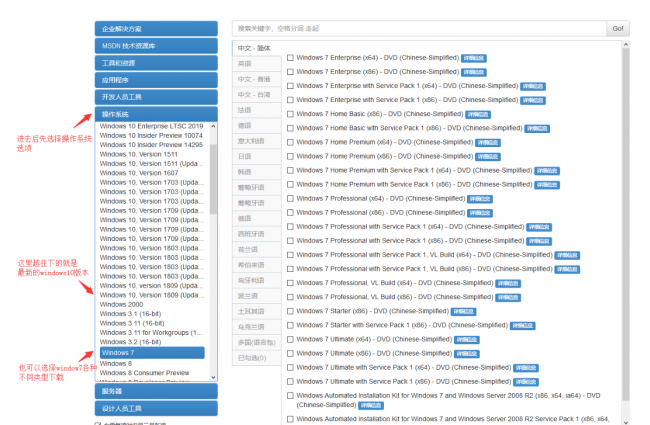The width and height of the screenshot is (650, 425).
Task: Open the 中文 - 台湾 language tab
Action: point(257,95)
